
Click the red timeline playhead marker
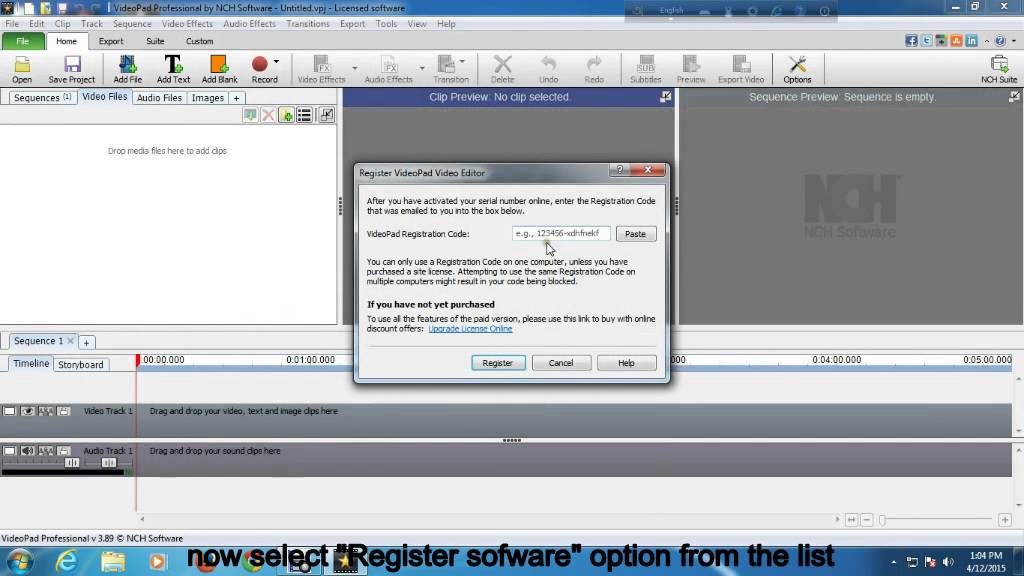pos(138,360)
